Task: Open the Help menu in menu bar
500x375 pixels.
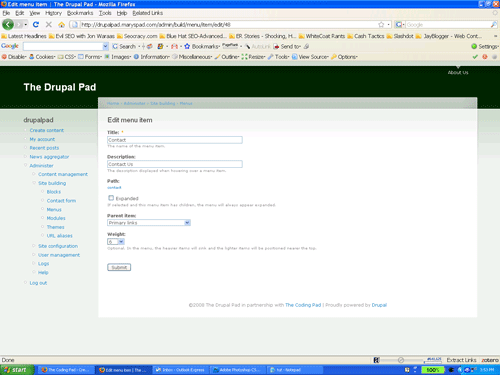Action: point(122,13)
